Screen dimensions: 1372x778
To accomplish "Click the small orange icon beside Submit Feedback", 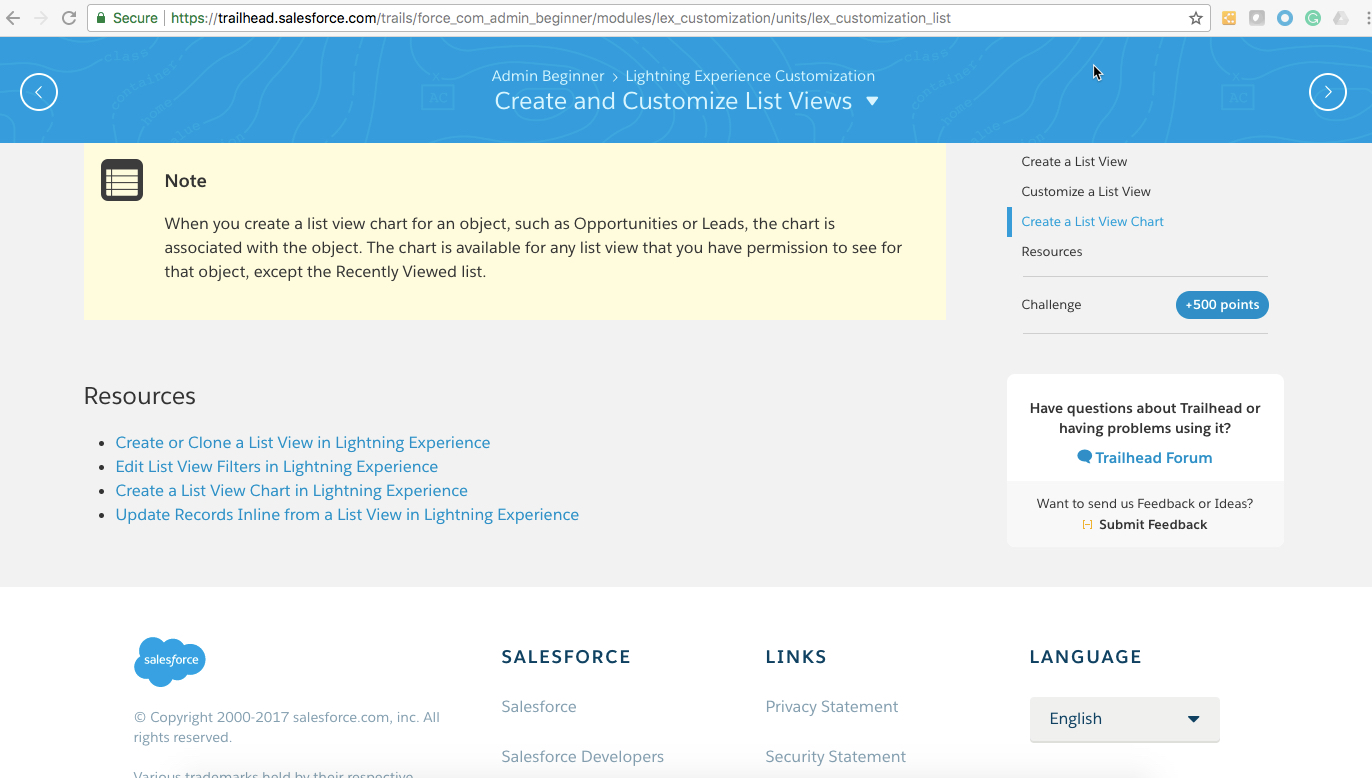I will (x=1087, y=525).
